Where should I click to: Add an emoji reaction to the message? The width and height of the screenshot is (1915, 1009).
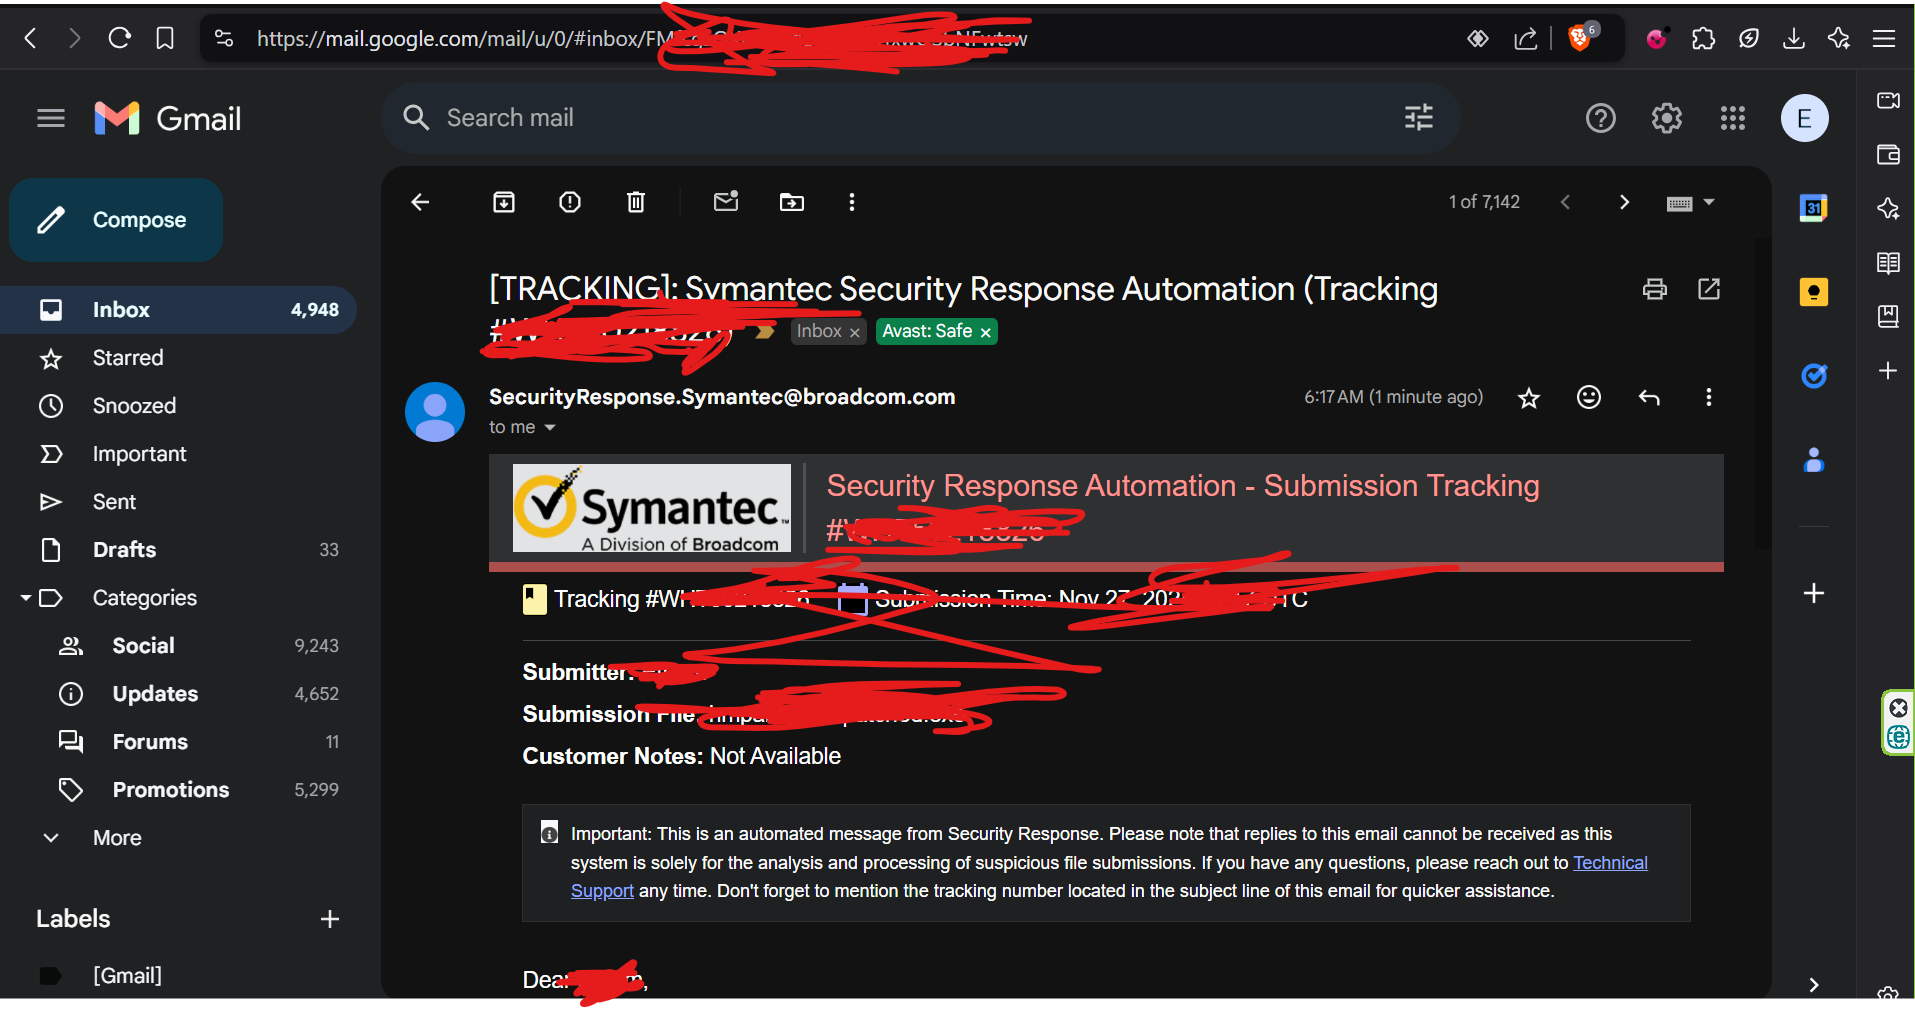tap(1589, 397)
